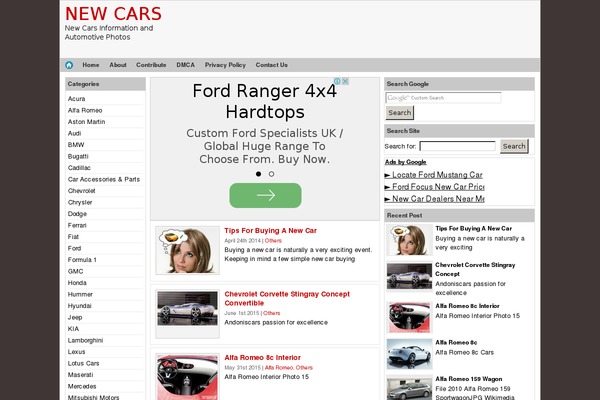Click the Search Google button
This screenshot has width=600, height=400.
(x=399, y=113)
